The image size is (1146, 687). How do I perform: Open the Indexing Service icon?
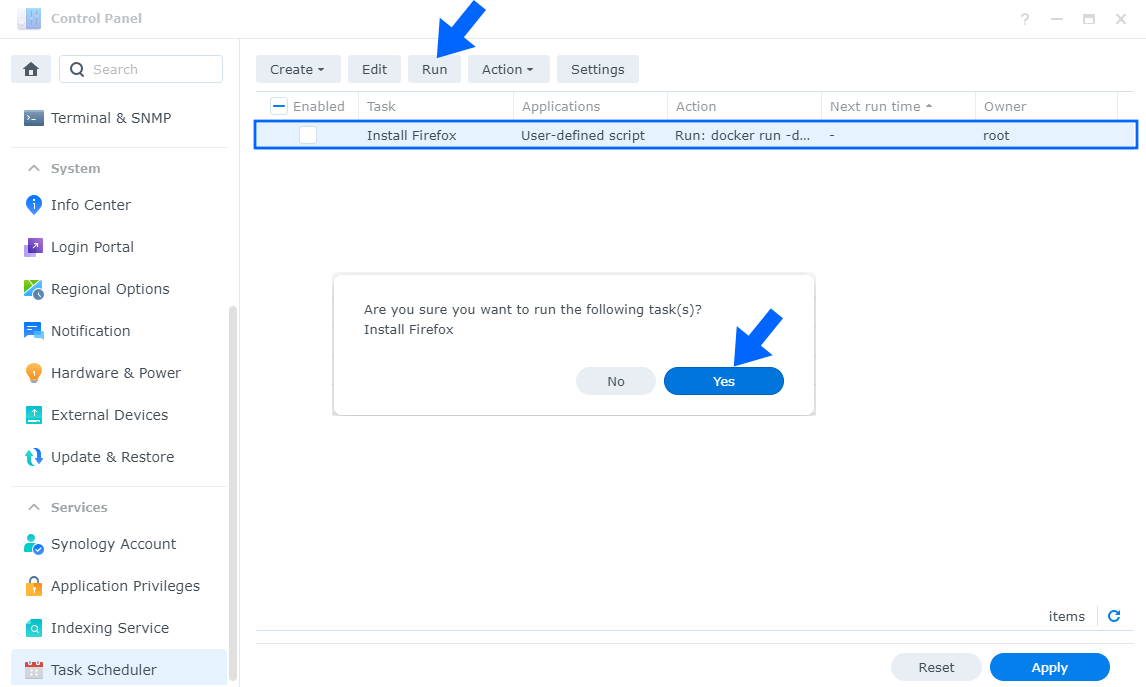(x=34, y=628)
